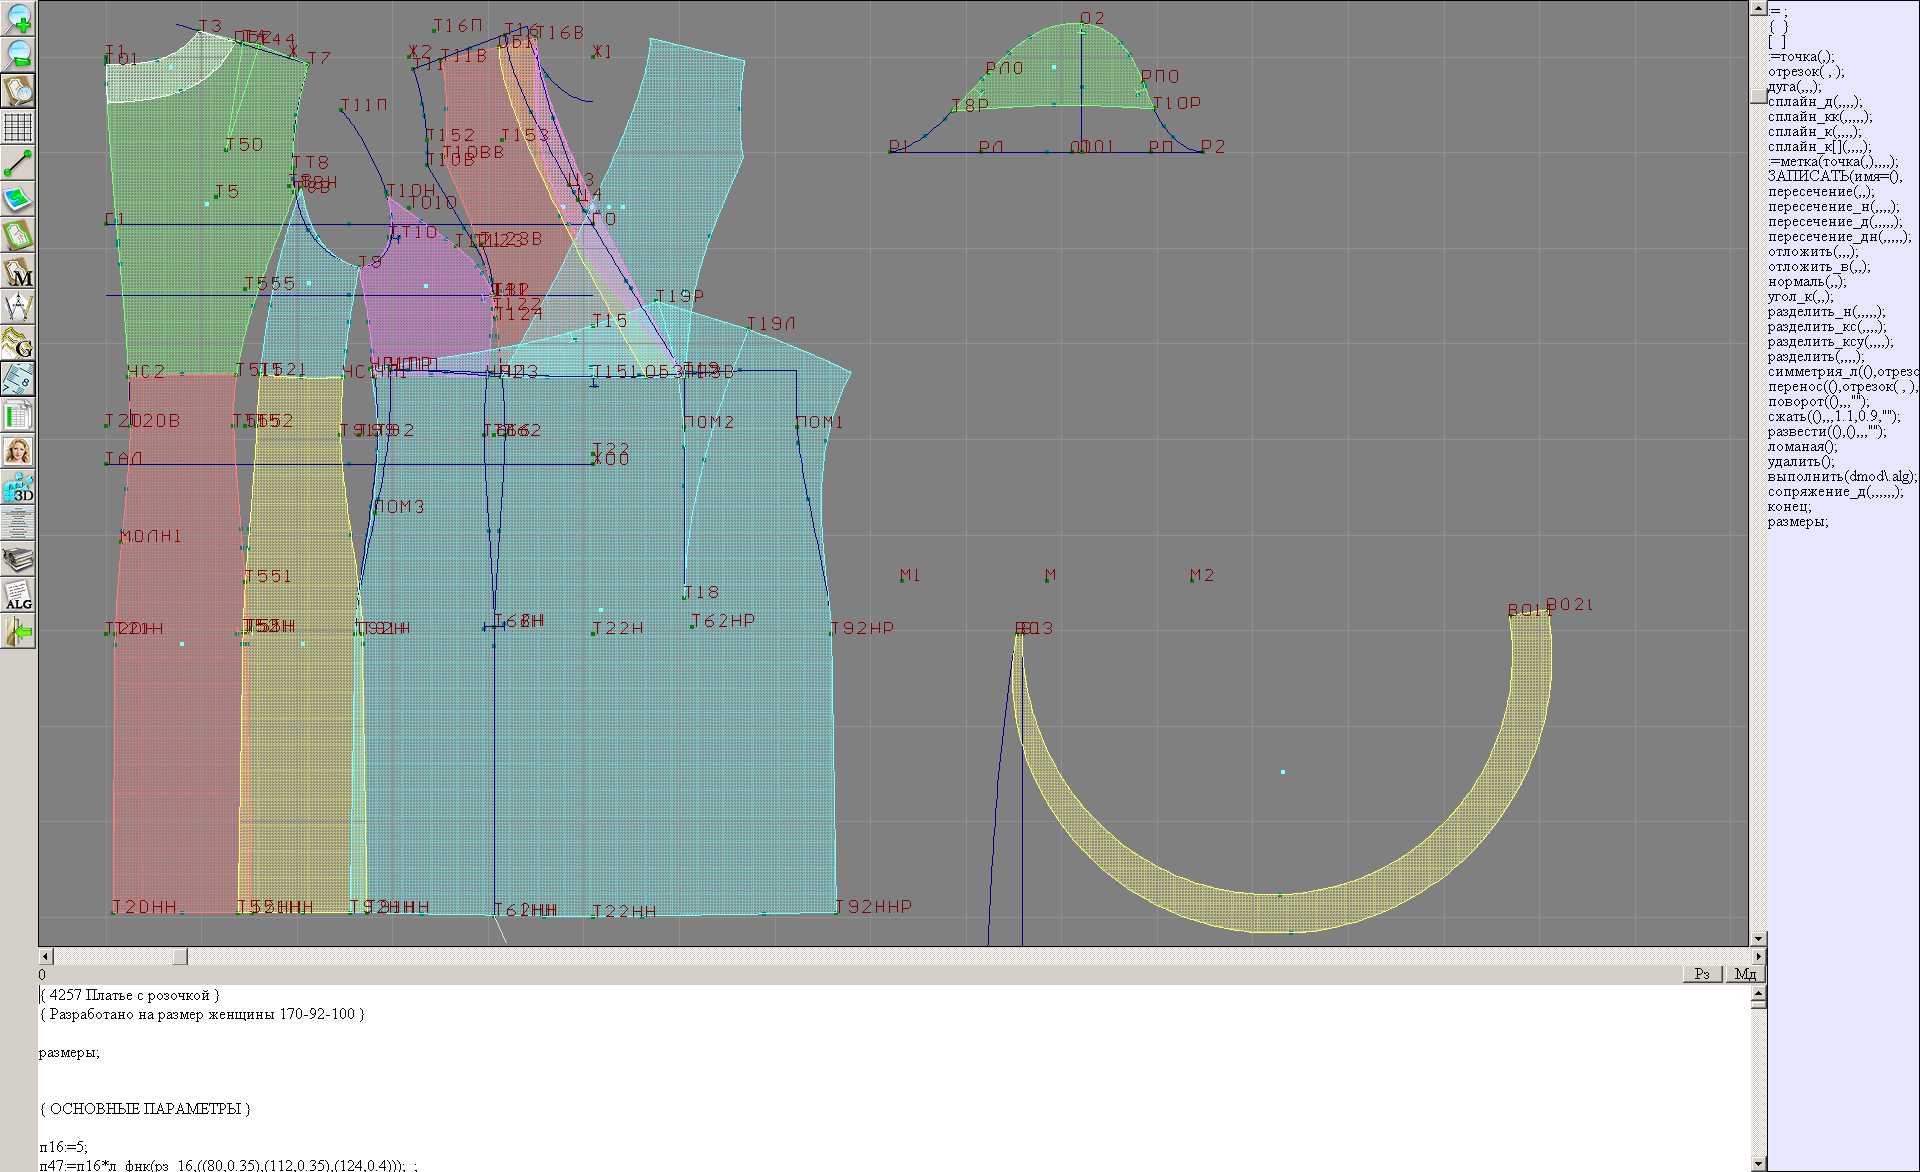Viewport: 1920px width, 1172px height.
Task: Open the ALG algorithm script icon
Action: (18, 595)
